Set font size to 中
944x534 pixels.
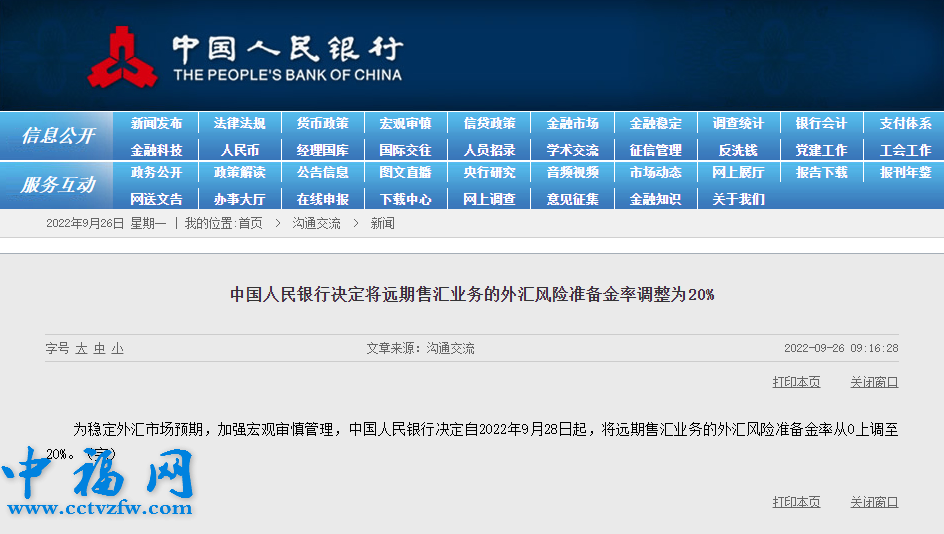click(x=99, y=348)
